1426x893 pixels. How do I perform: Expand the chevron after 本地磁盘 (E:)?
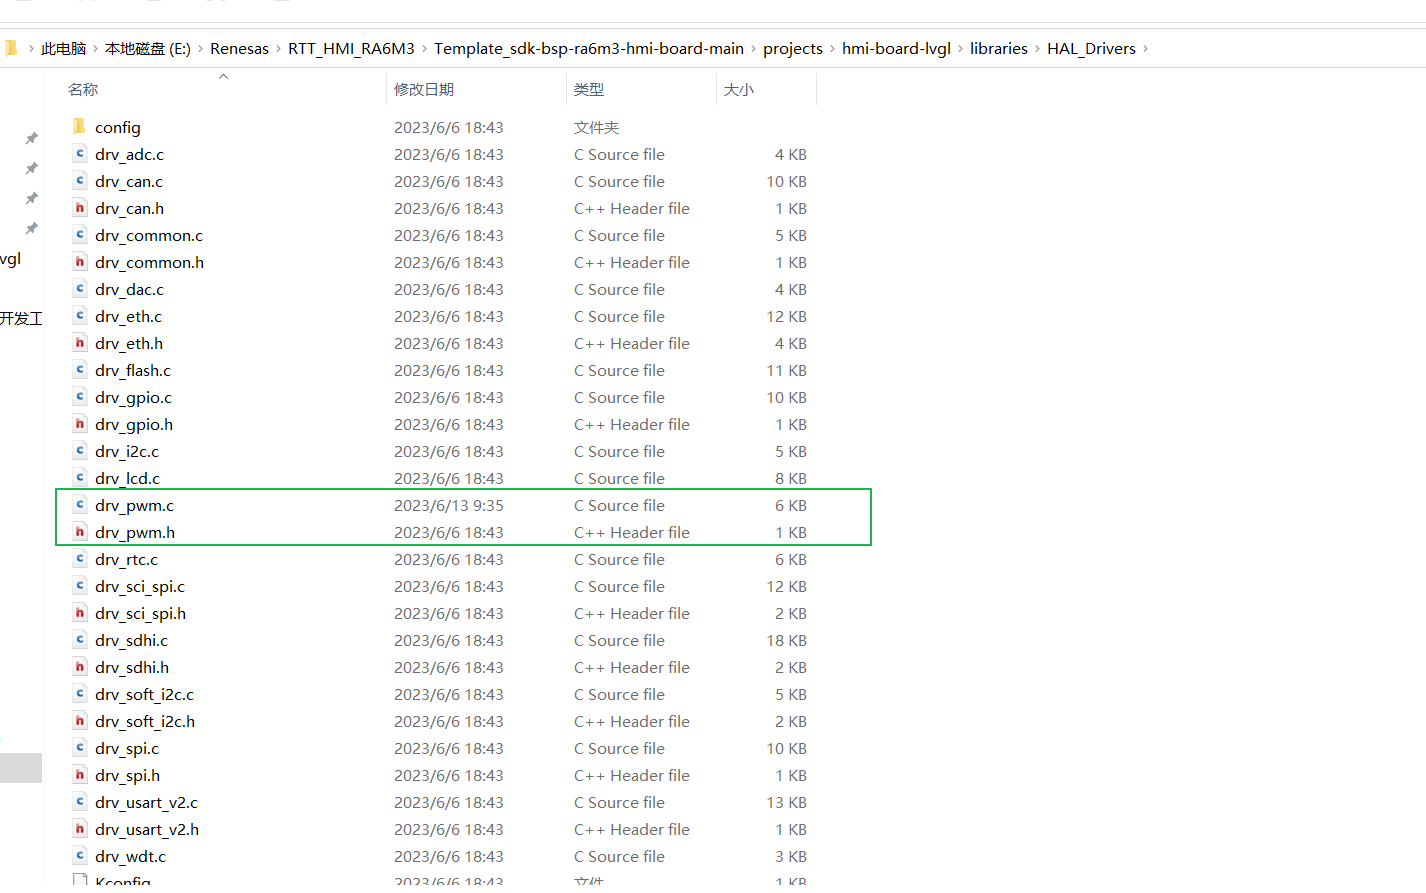(200, 49)
